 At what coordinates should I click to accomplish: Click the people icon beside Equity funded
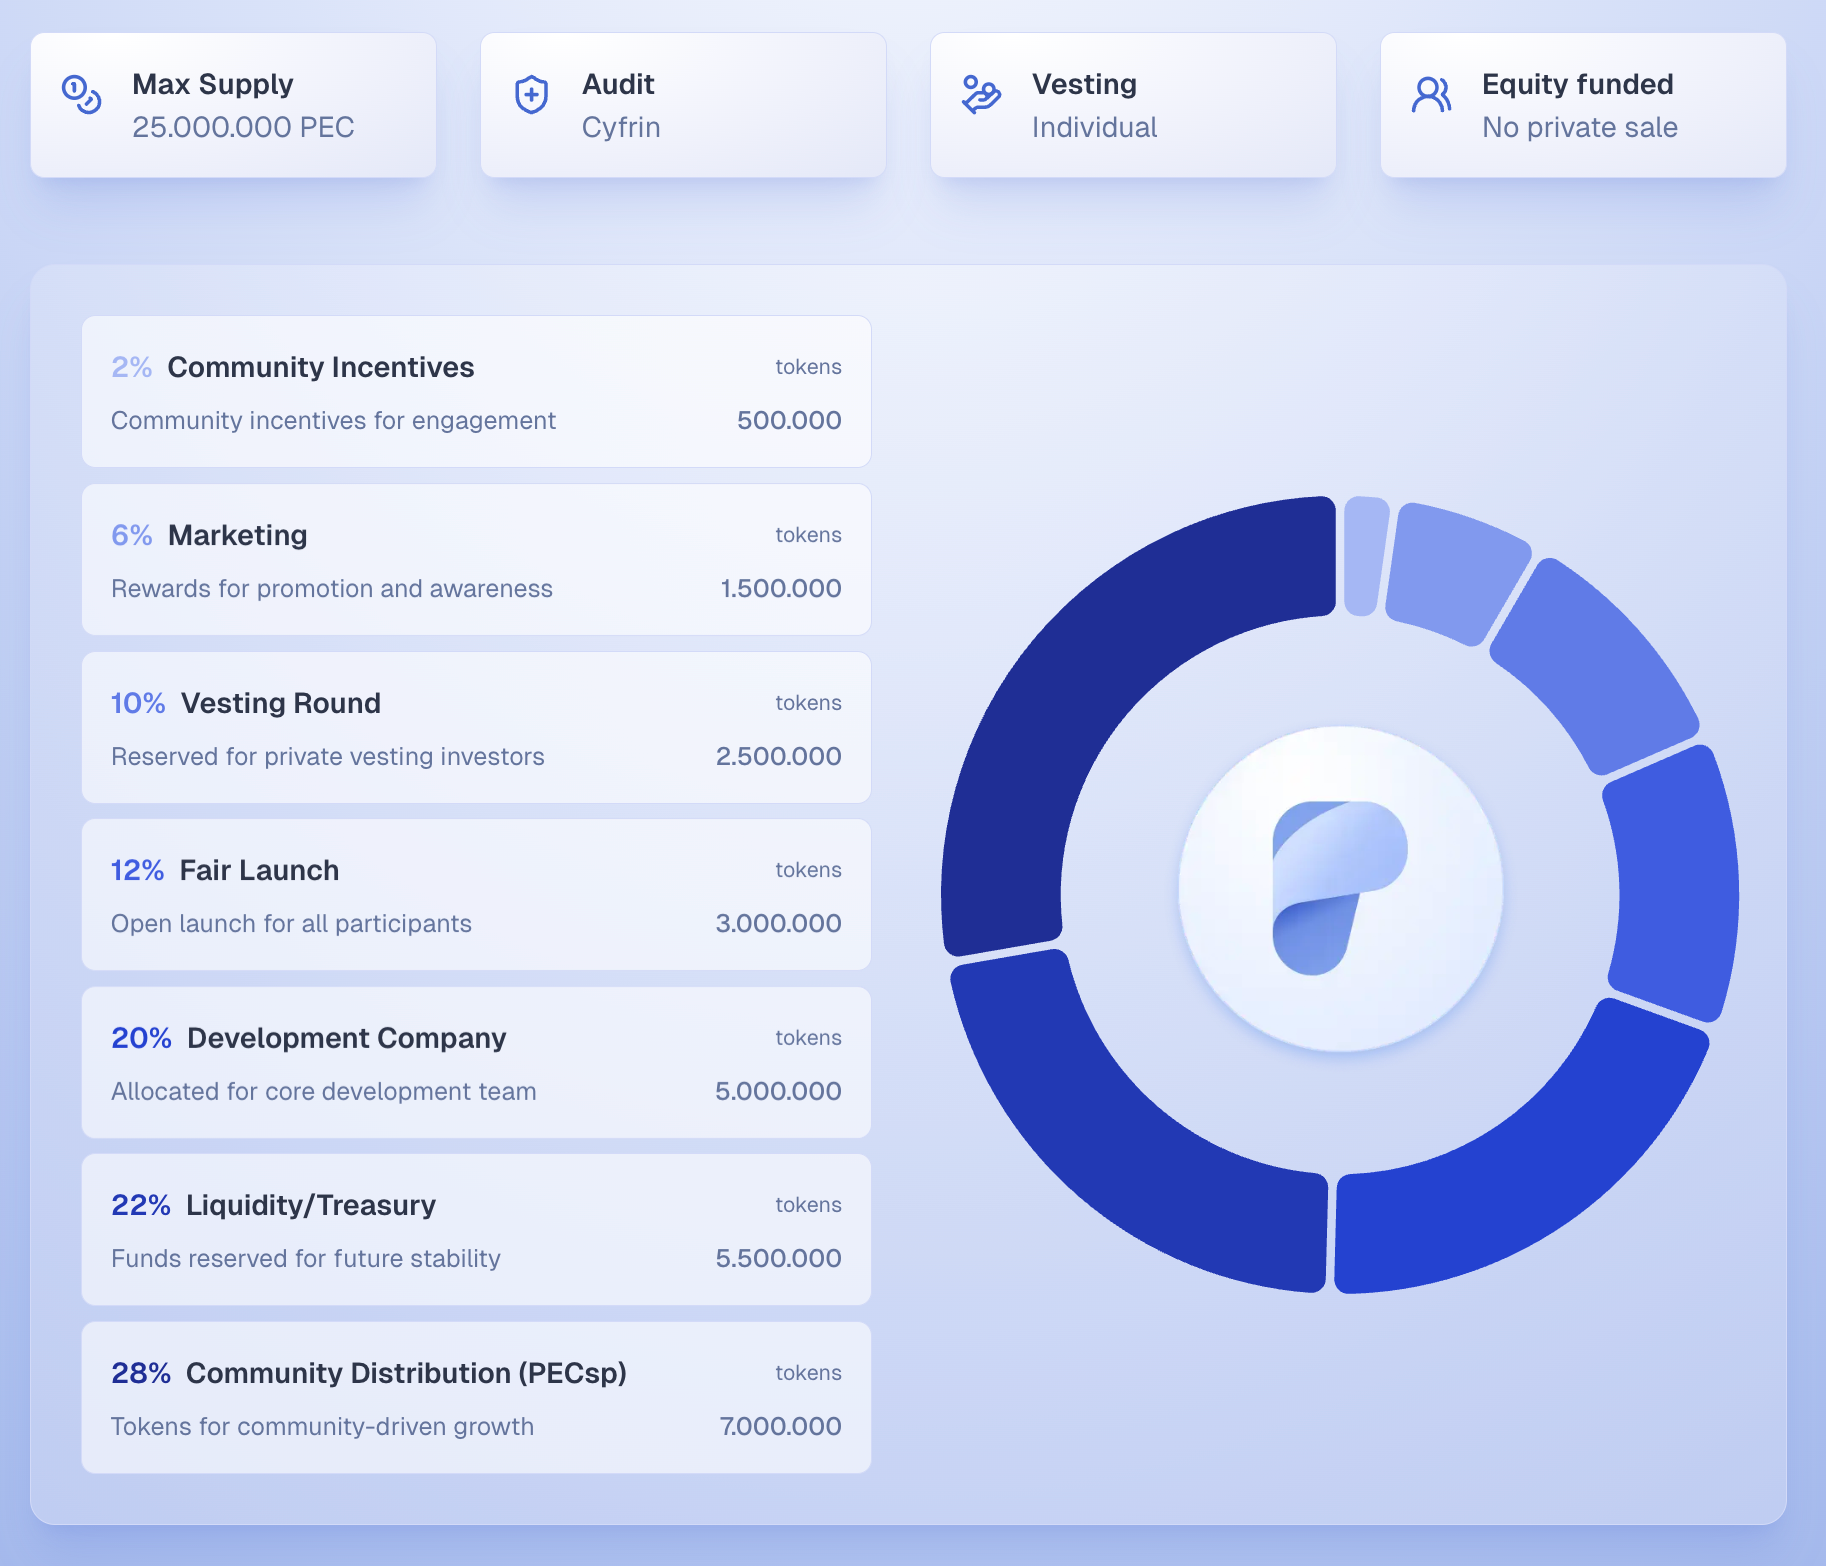click(1431, 95)
